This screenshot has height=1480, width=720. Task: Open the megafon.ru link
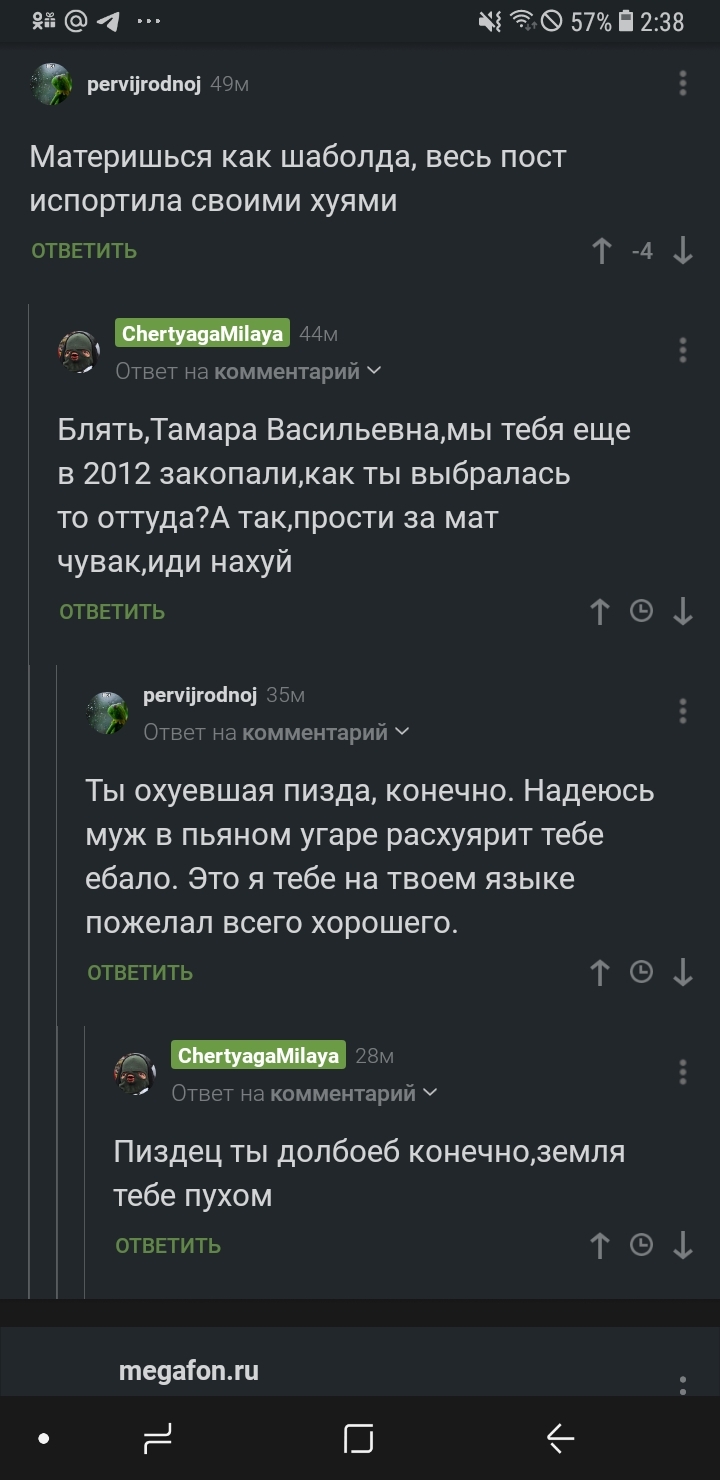(x=189, y=1370)
